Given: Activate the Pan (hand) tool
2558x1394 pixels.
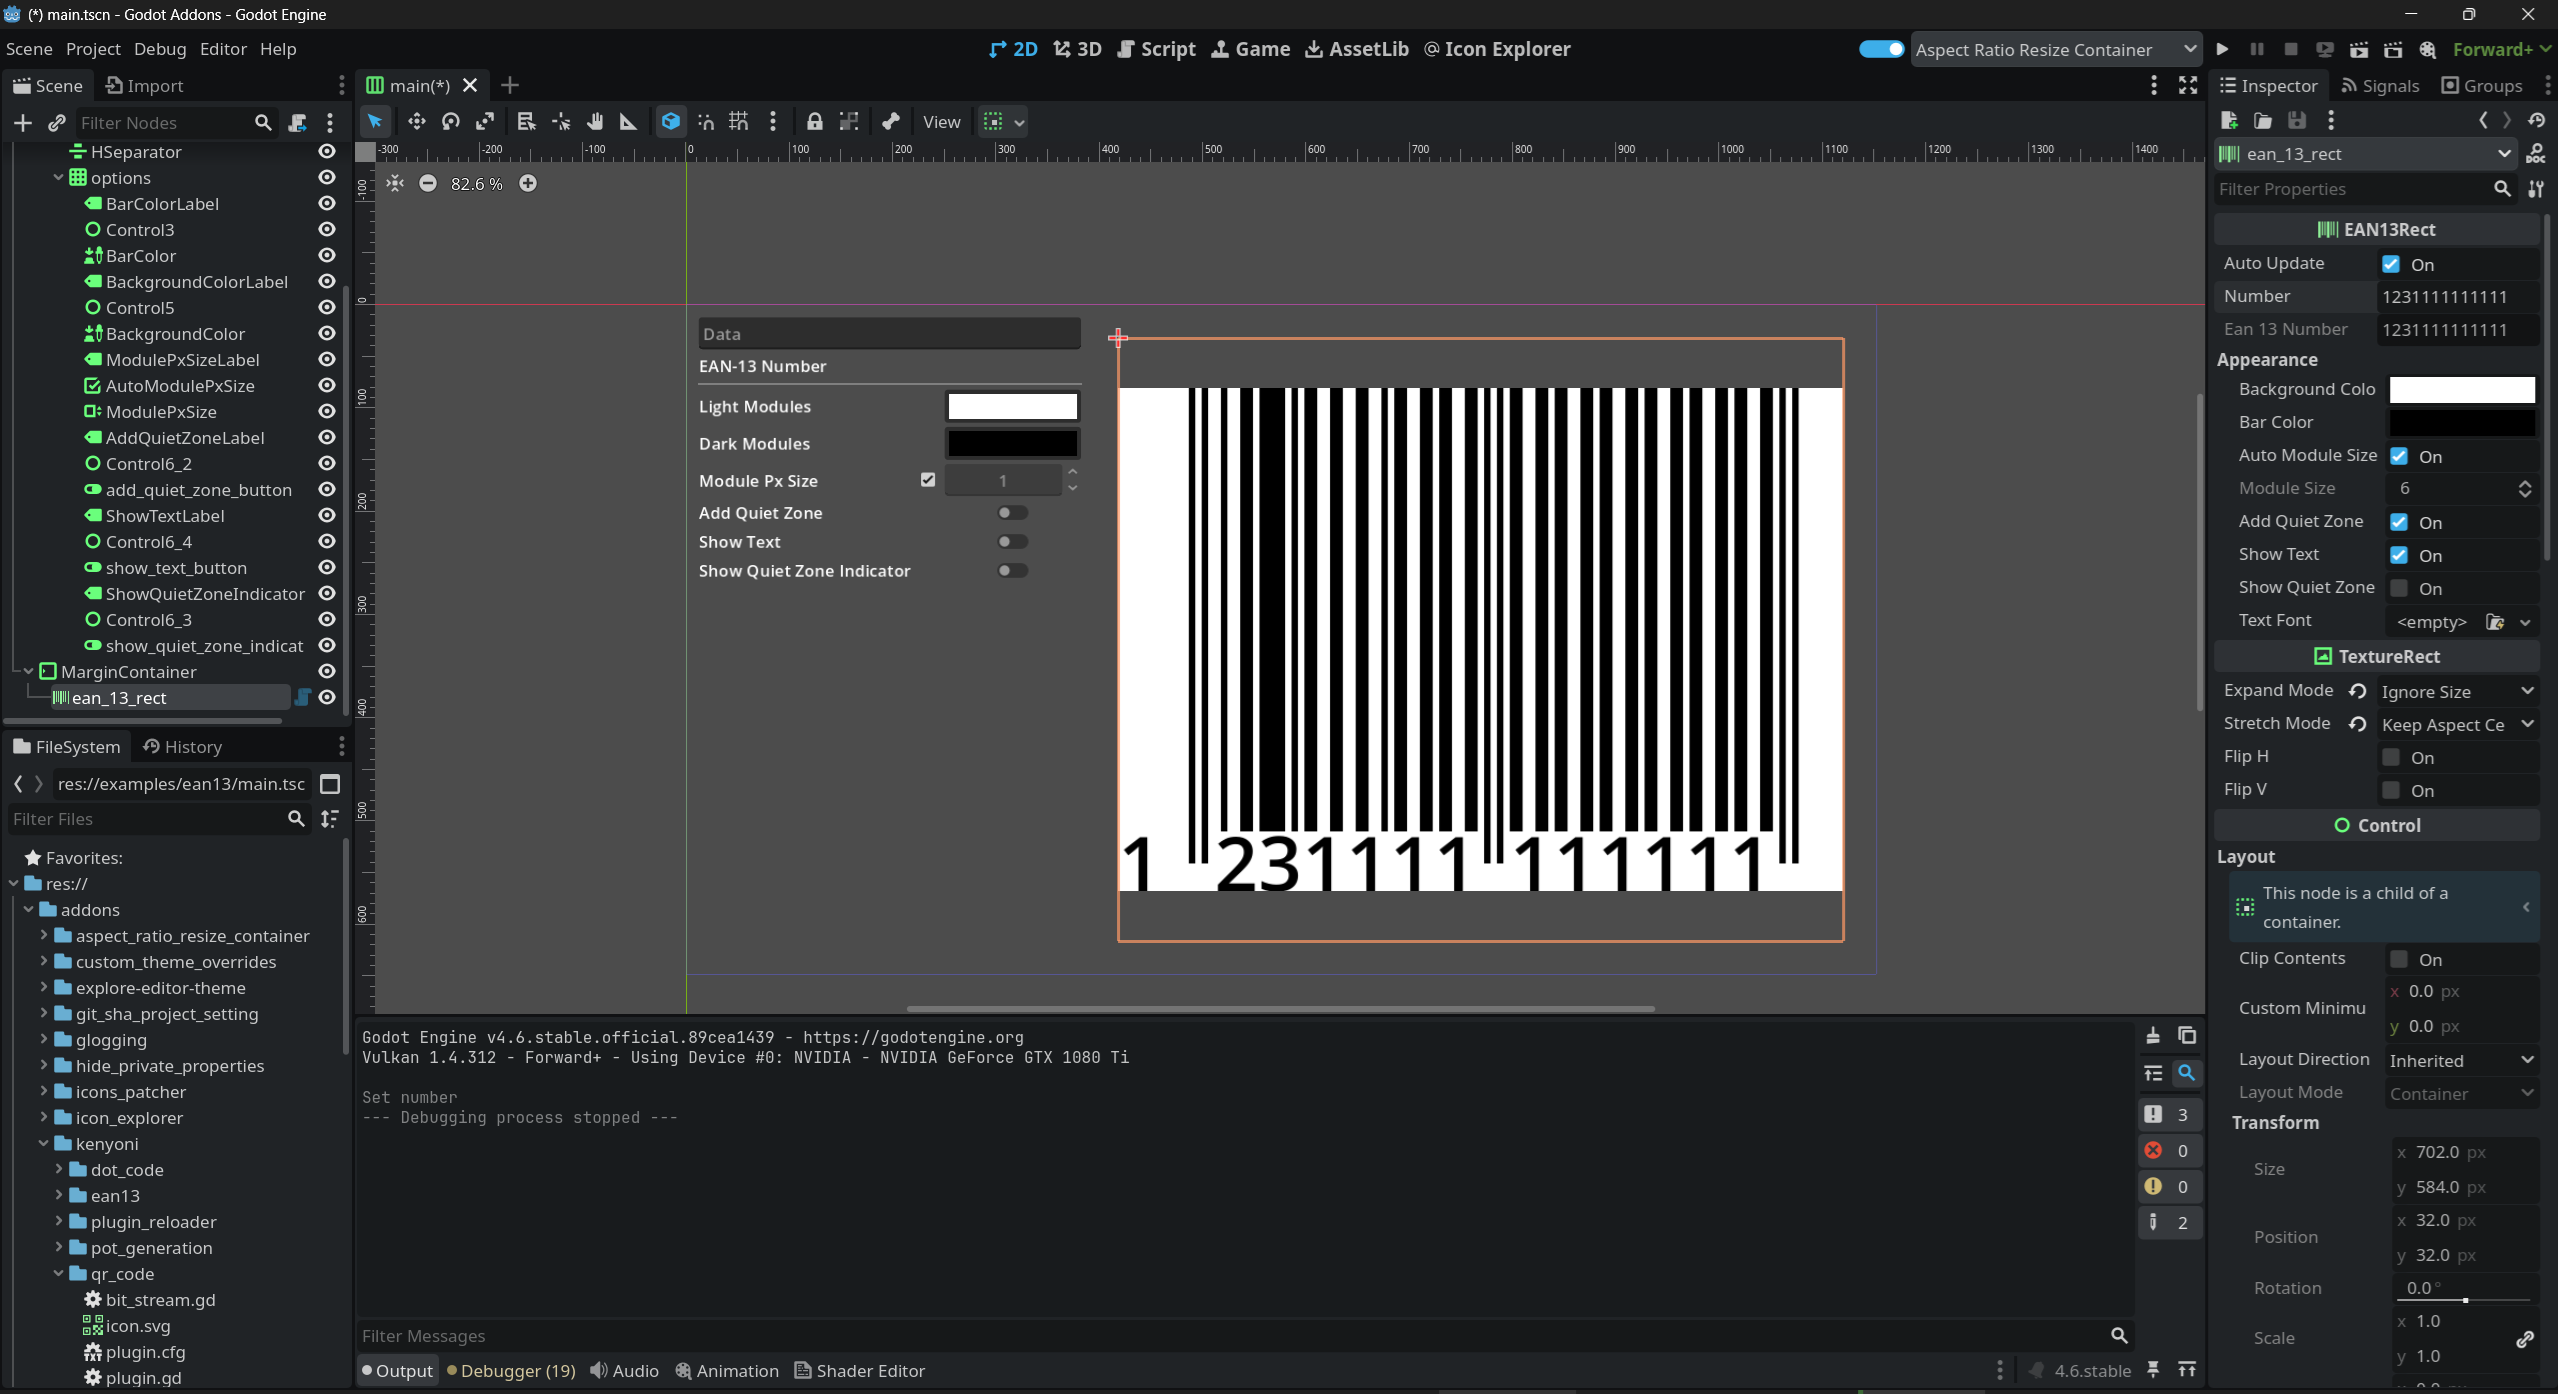Looking at the screenshot, I should coord(595,122).
